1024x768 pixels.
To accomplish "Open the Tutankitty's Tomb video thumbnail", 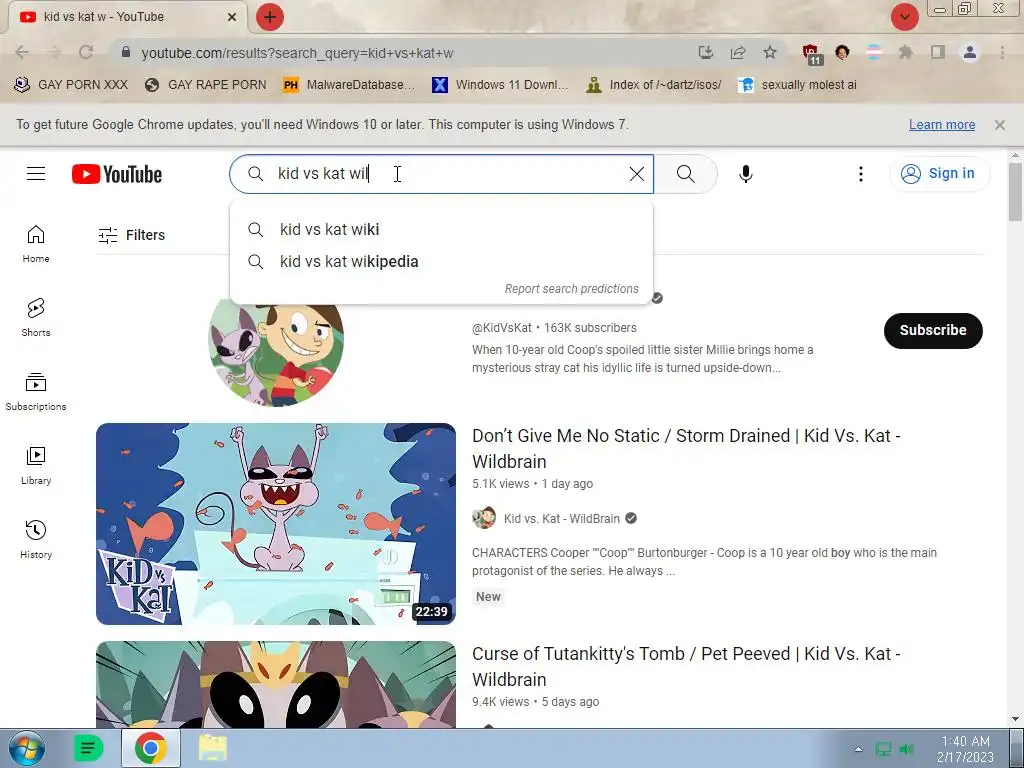I will tap(276, 684).
